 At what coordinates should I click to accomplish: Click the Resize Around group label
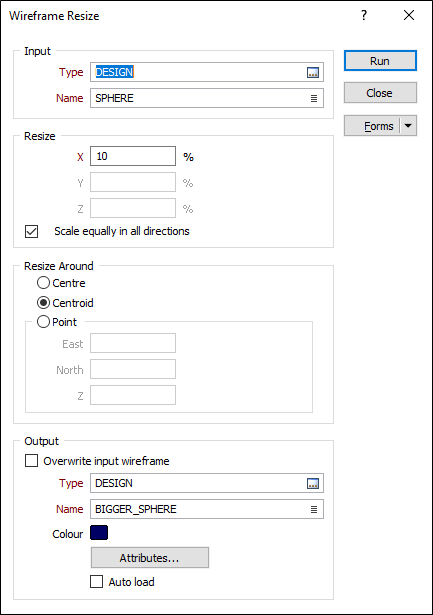[x=59, y=266]
